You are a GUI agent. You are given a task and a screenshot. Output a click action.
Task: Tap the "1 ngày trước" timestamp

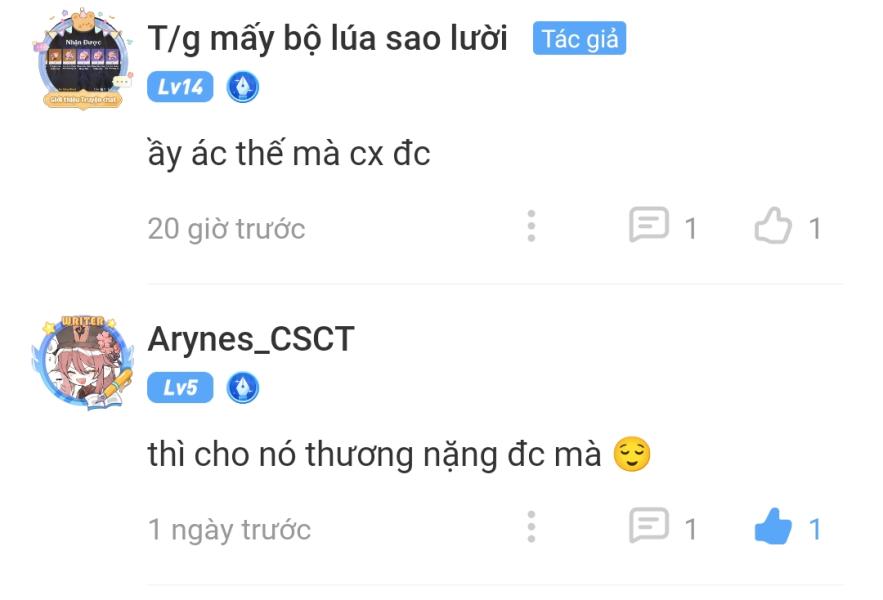click(229, 530)
